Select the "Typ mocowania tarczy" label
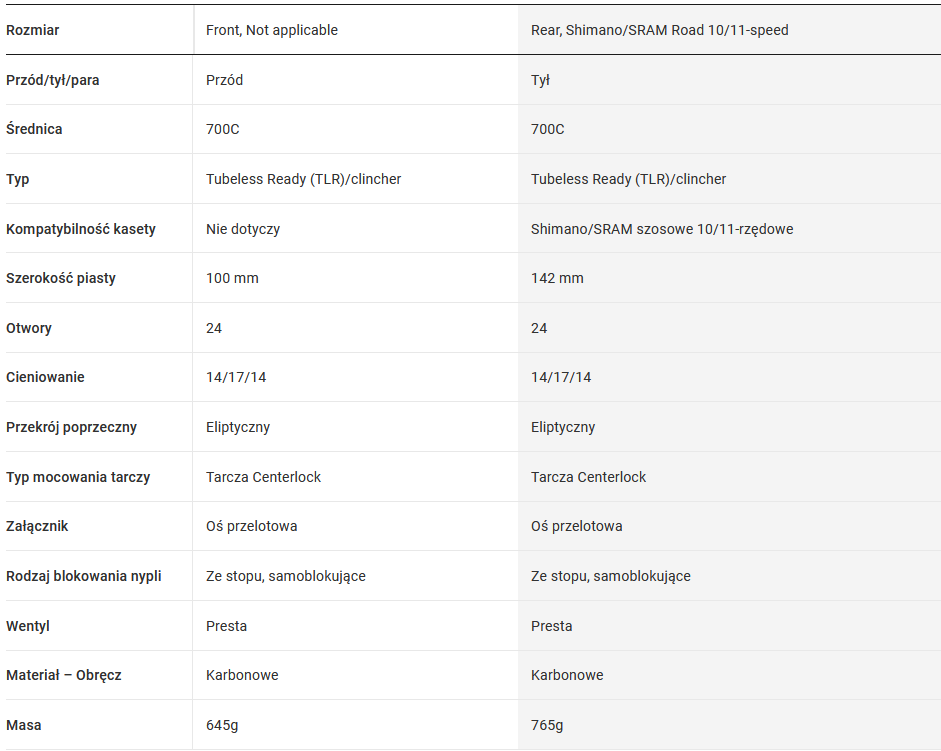 [x=78, y=477]
